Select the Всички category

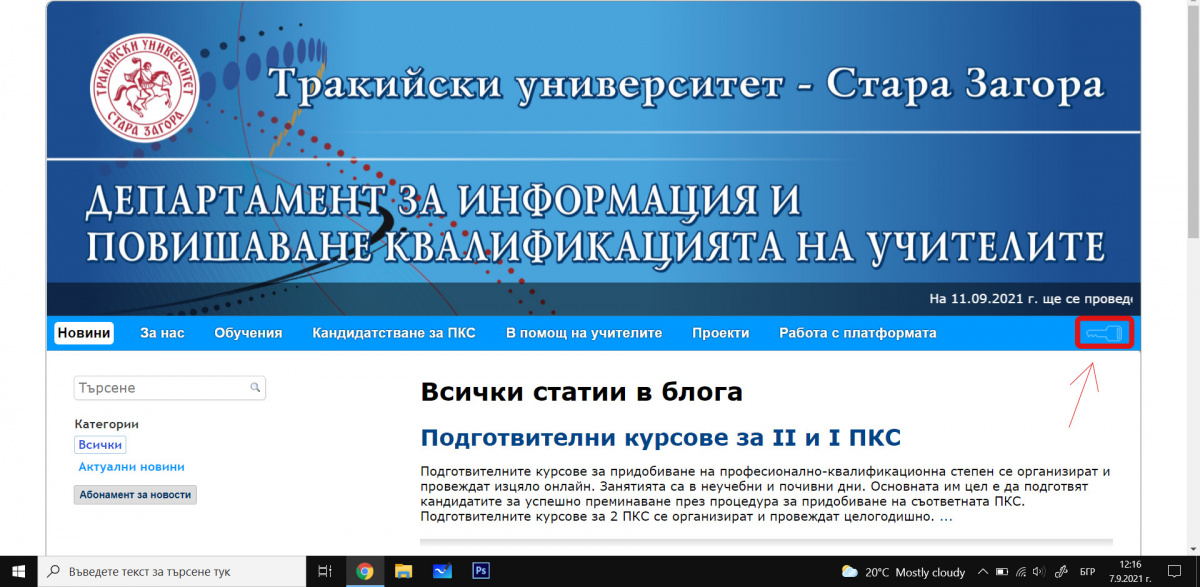click(x=100, y=445)
